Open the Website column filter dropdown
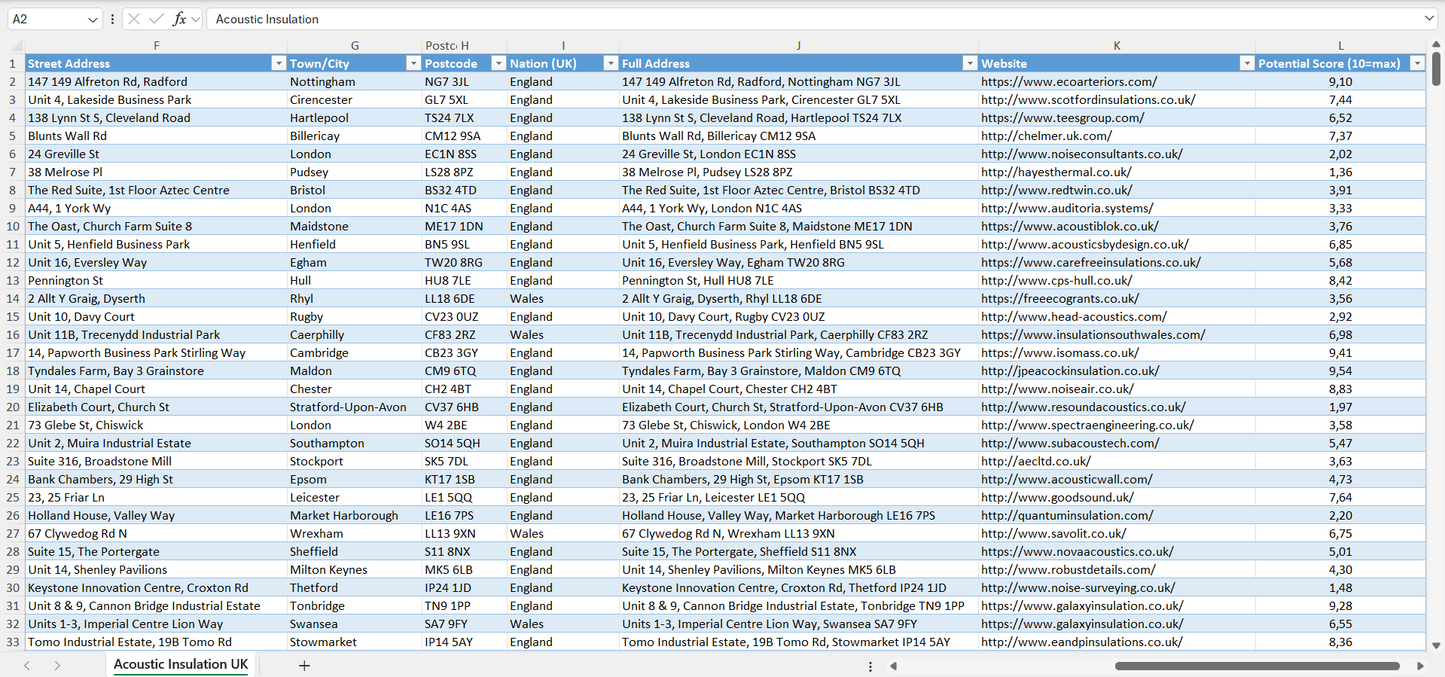The height and width of the screenshot is (677, 1445). click(x=1246, y=62)
